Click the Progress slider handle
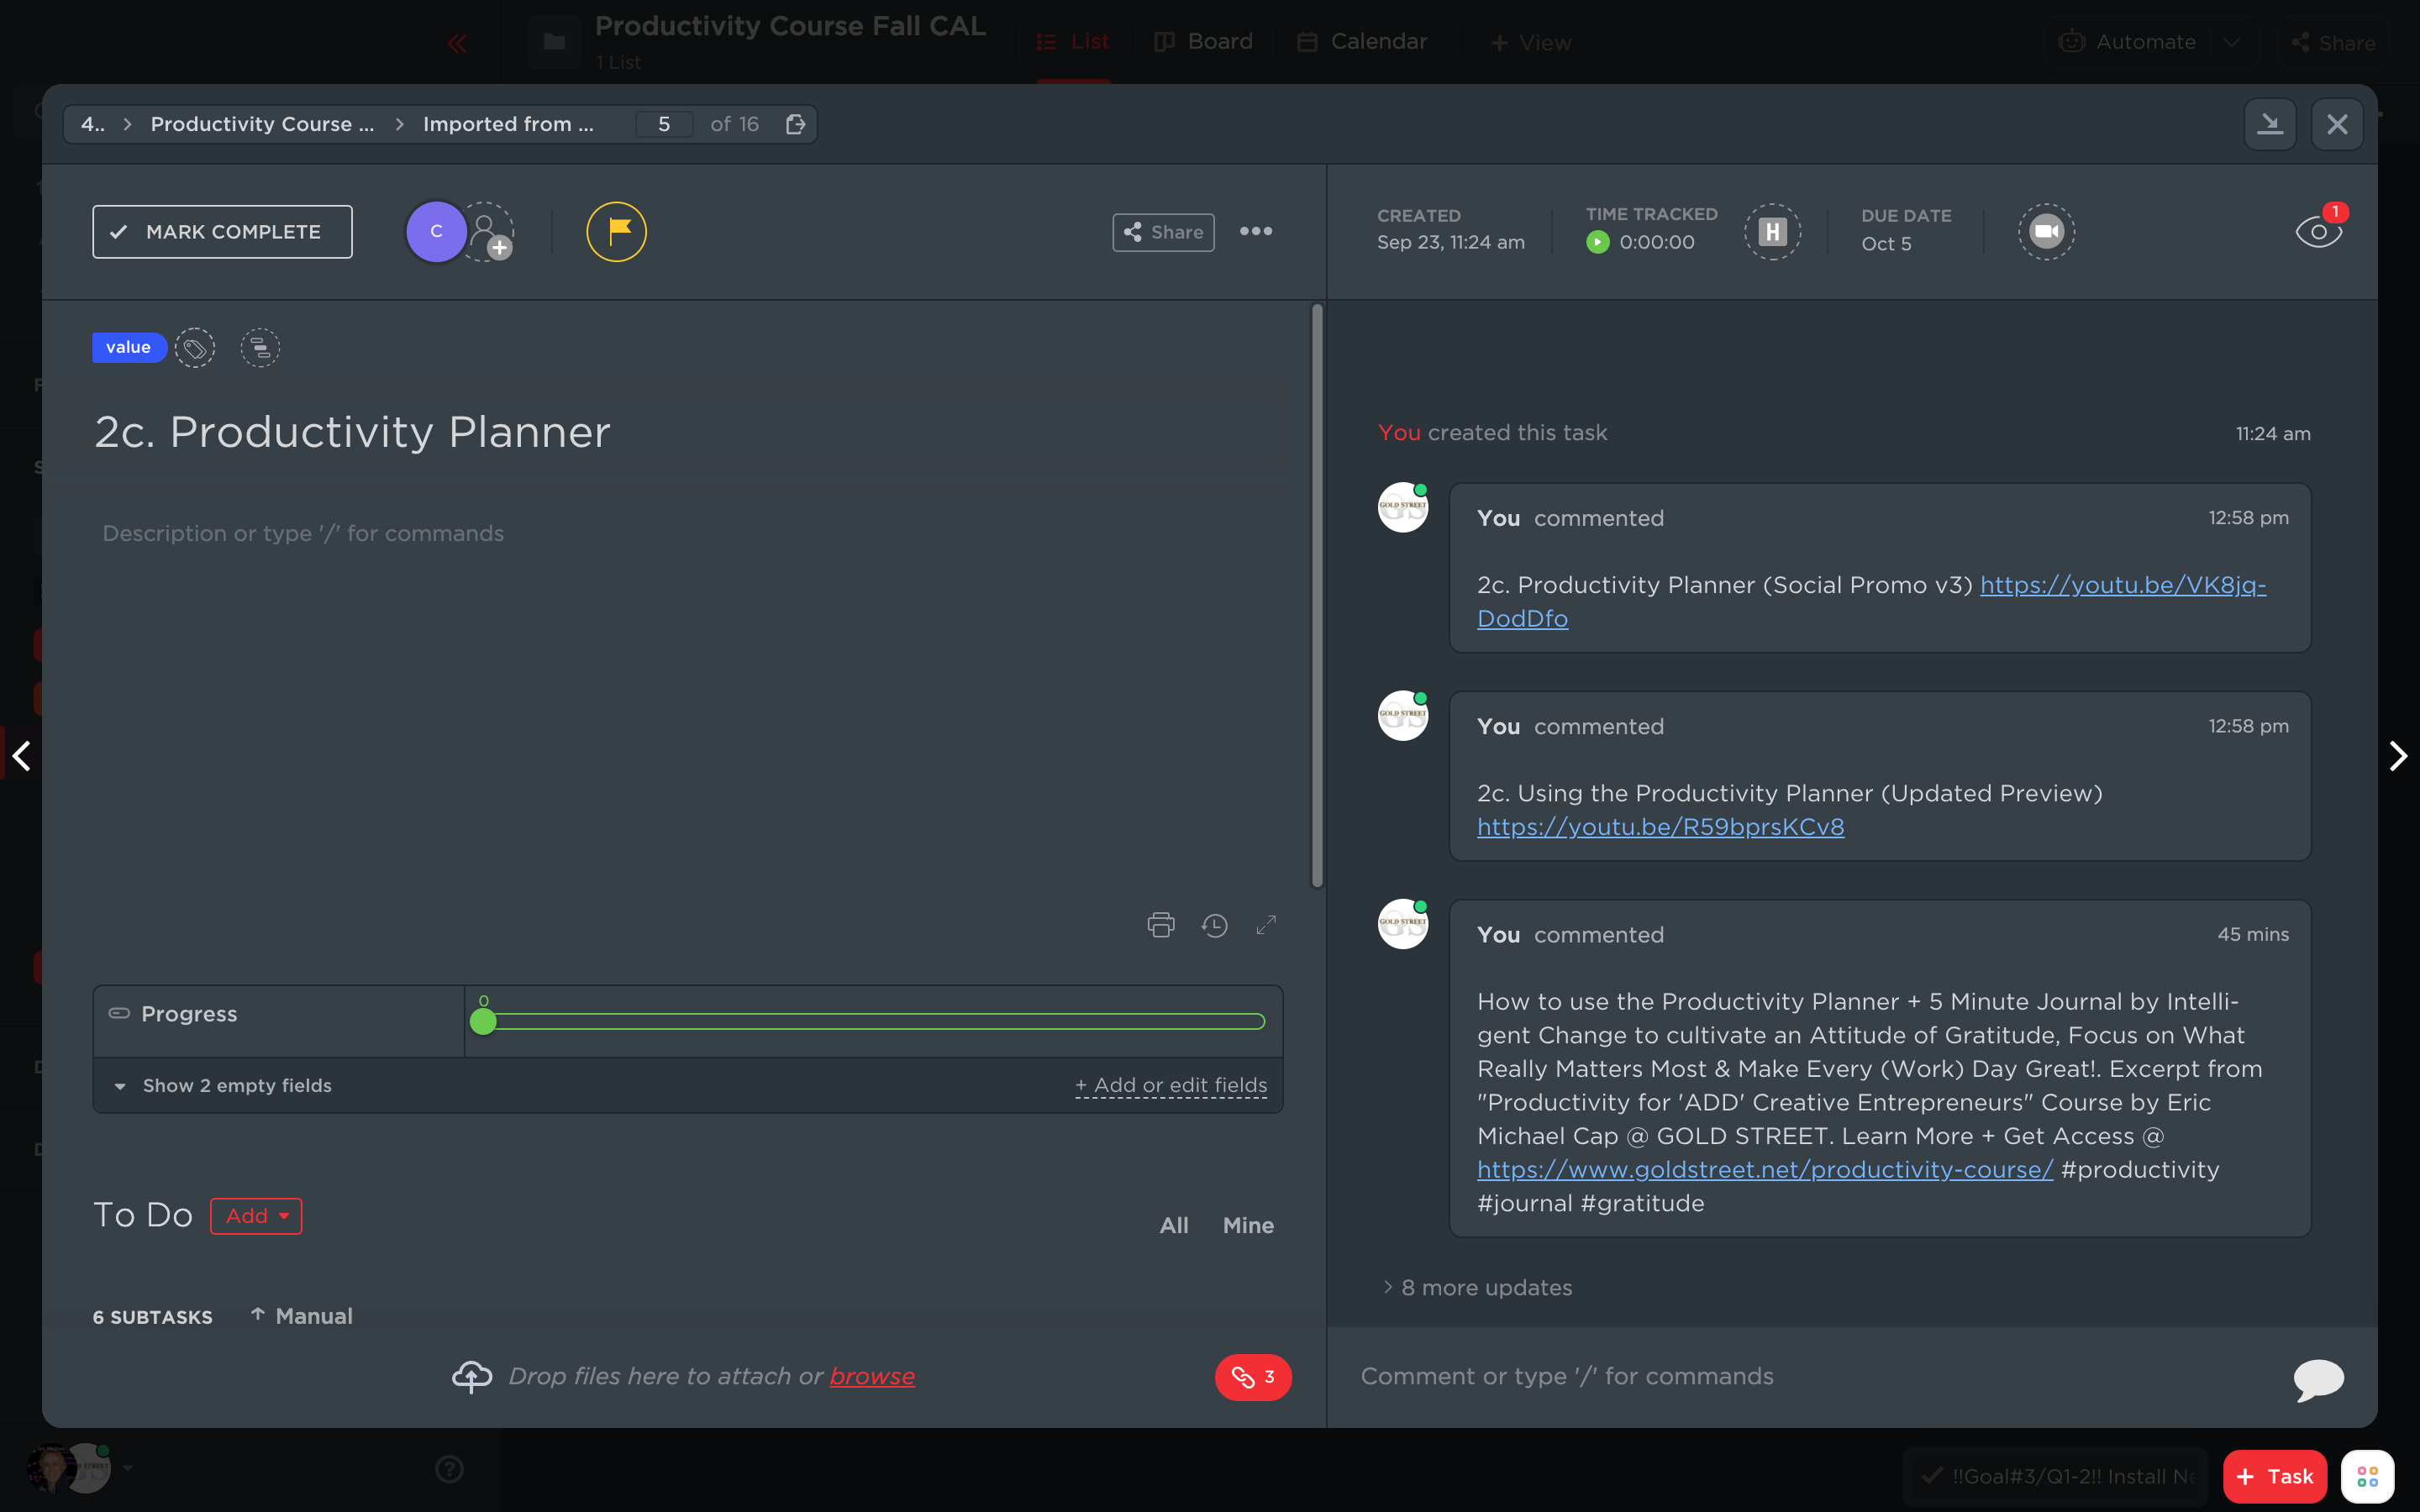Viewport: 2420px width, 1512px height. (483, 1021)
